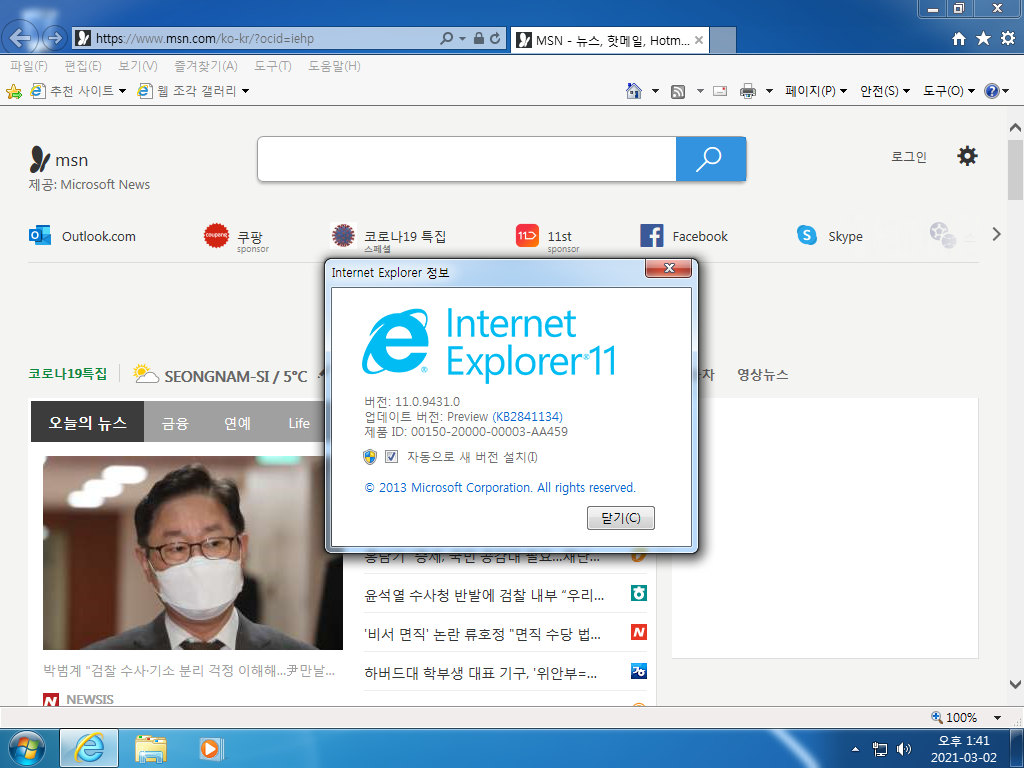Click the search magnifier in the address bar

click(447, 39)
